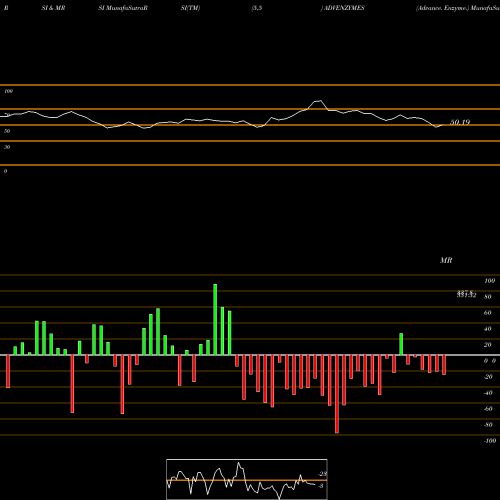Click the 'SI MunafaSutraR' header text
The height and width of the screenshot is (500, 500).
123,8
